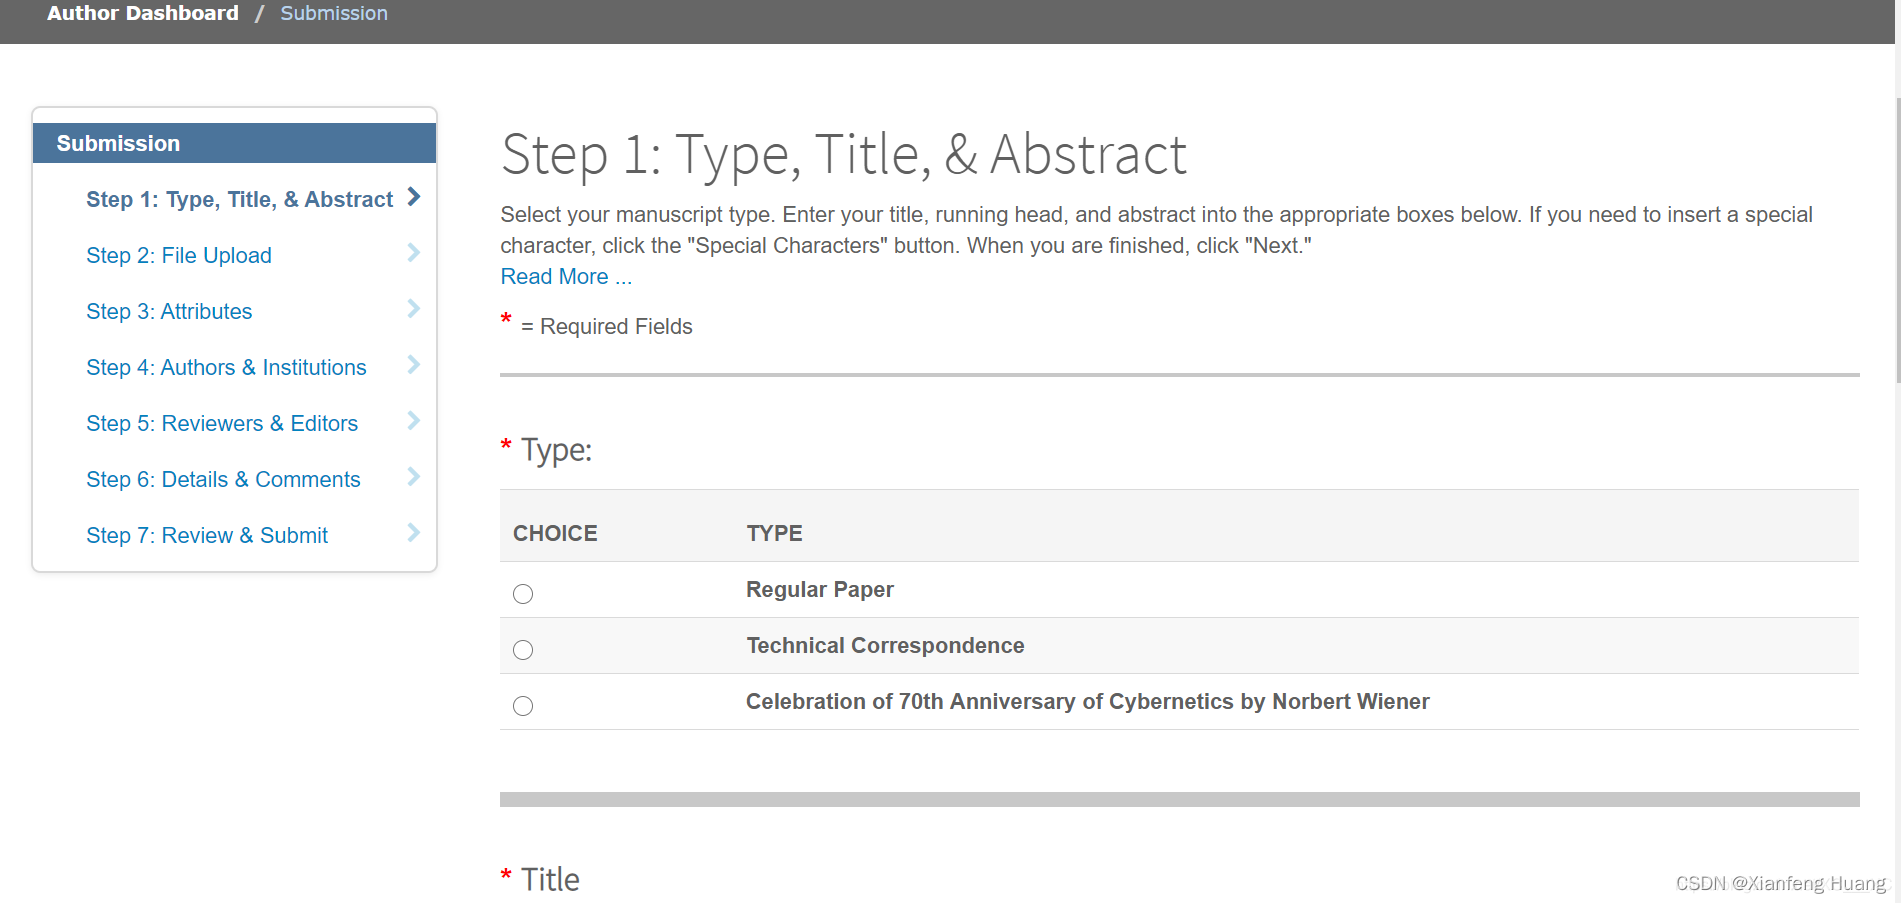
Task: Jump to Step 7: Review & Submit
Action: pos(207,536)
